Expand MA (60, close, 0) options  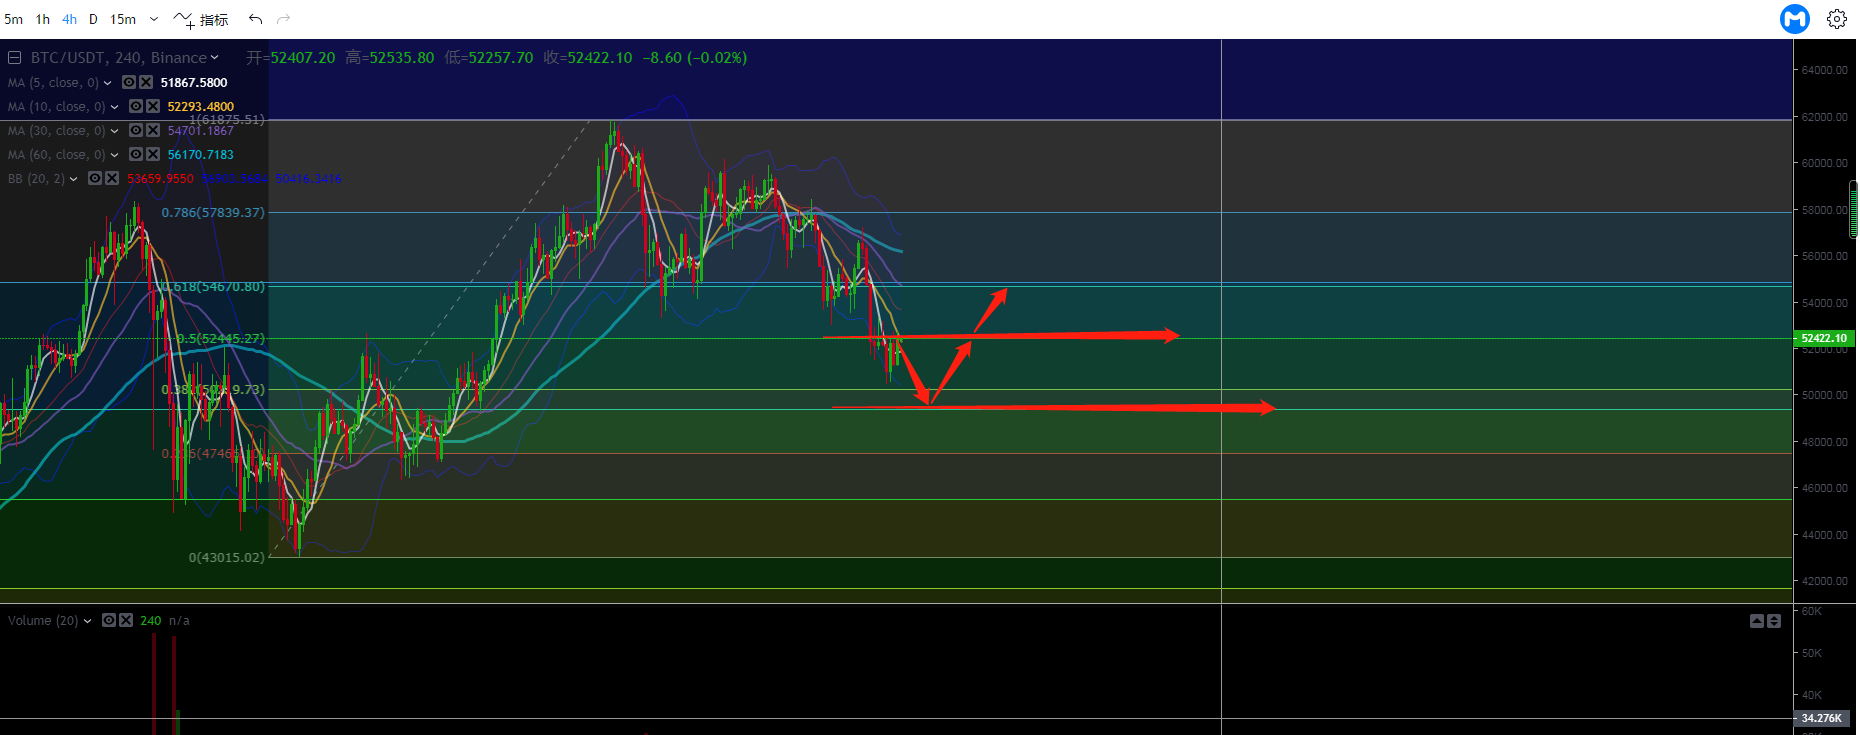114,155
